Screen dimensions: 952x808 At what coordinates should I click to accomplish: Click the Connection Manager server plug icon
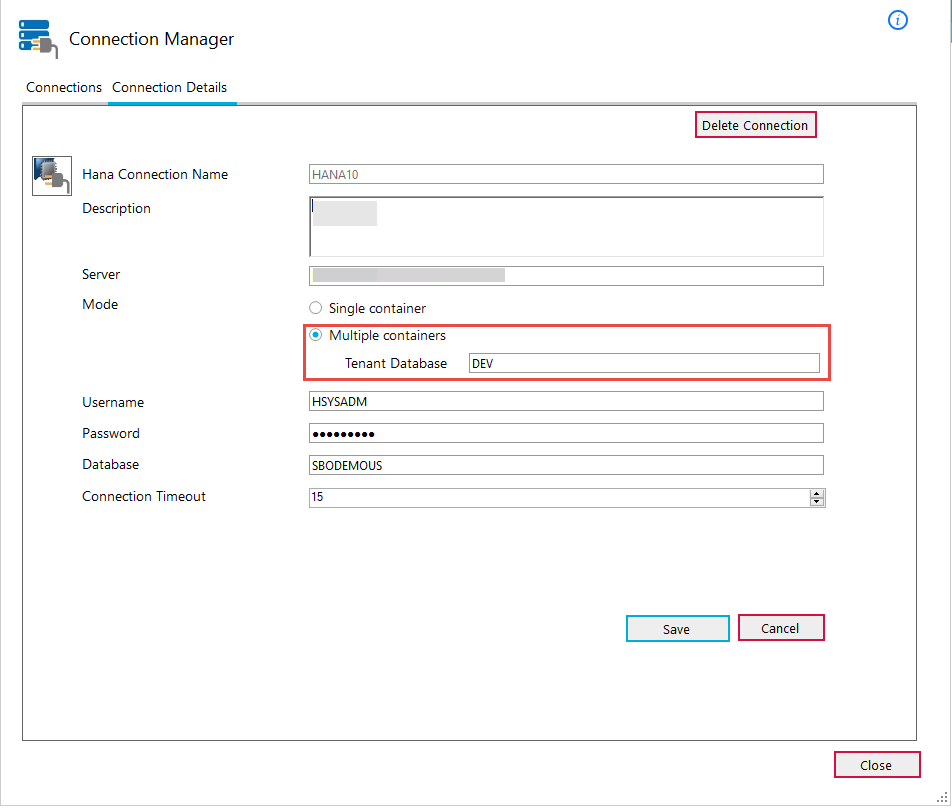(x=38, y=39)
